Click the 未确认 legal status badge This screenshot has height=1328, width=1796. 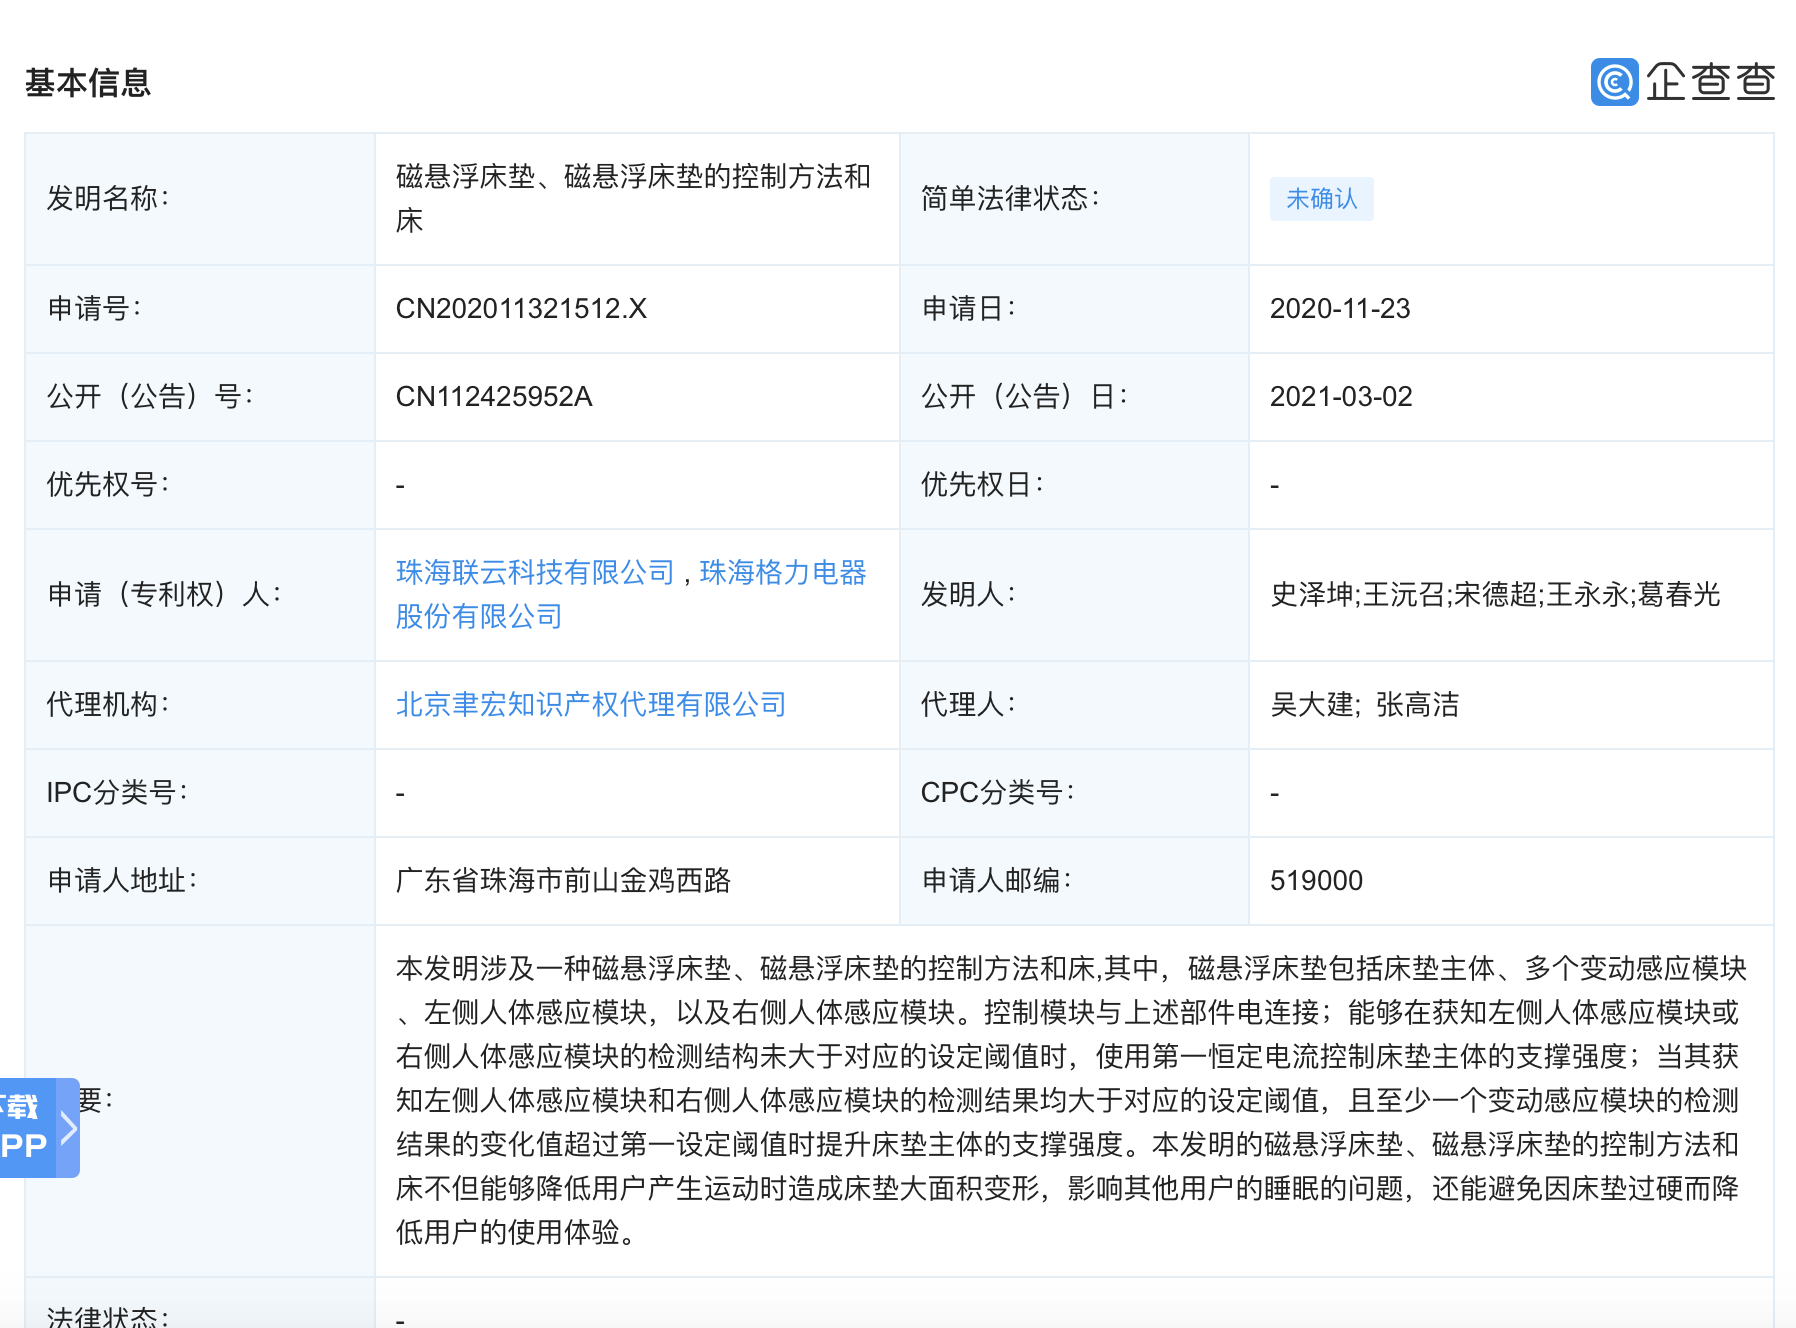[x=1321, y=199]
